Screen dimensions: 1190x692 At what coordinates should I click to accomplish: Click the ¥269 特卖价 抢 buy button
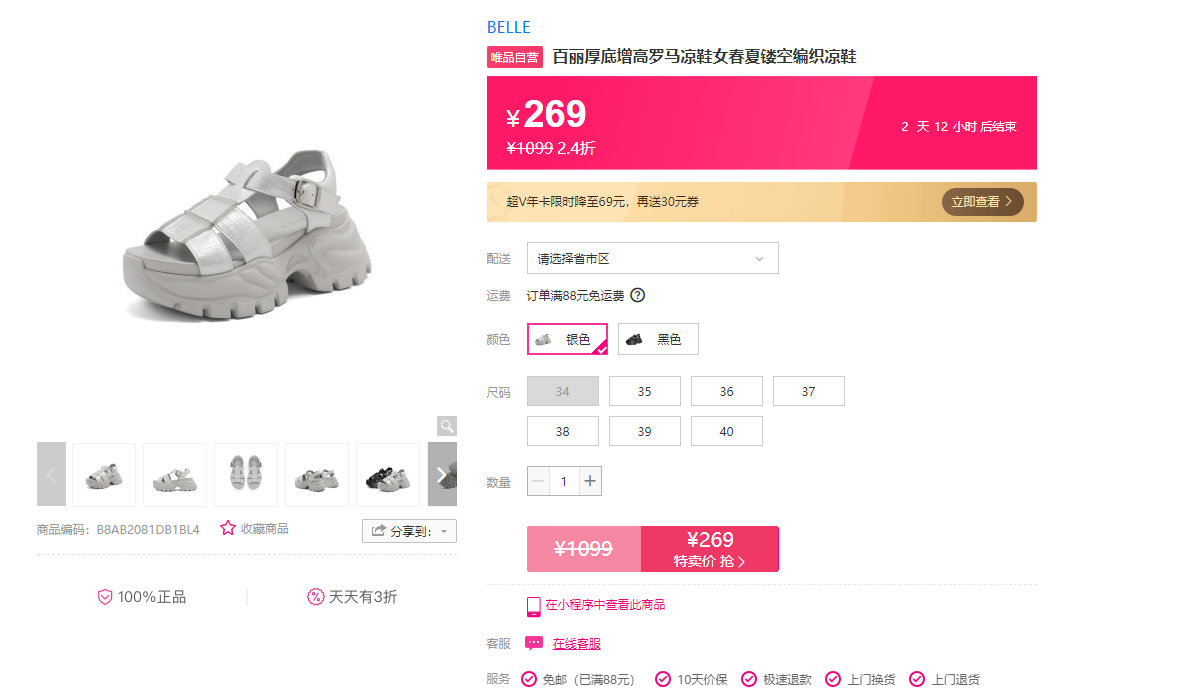(x=710, y=549)
